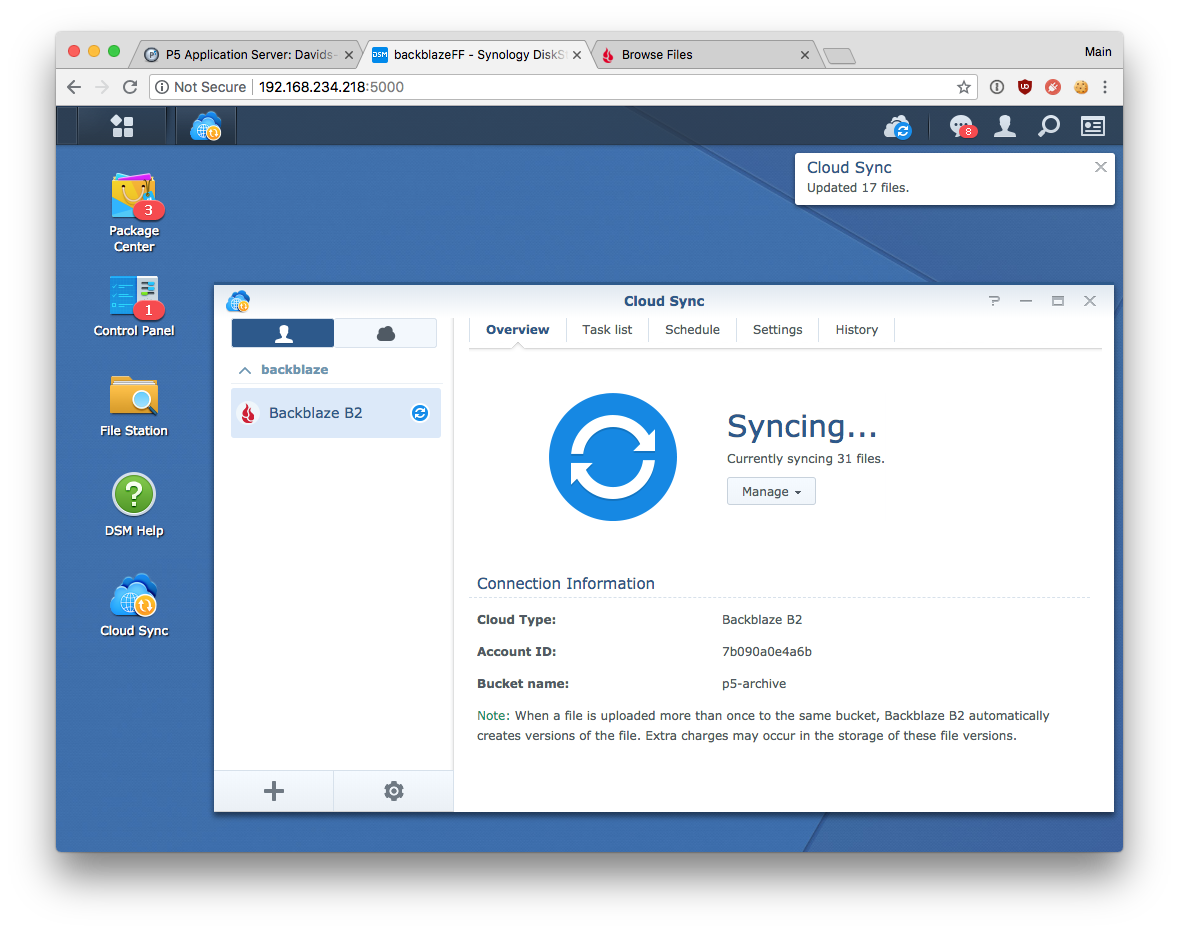Collapse the backblaze group
This screenshot has width=1179, height=932.
[x=244, y=370]
